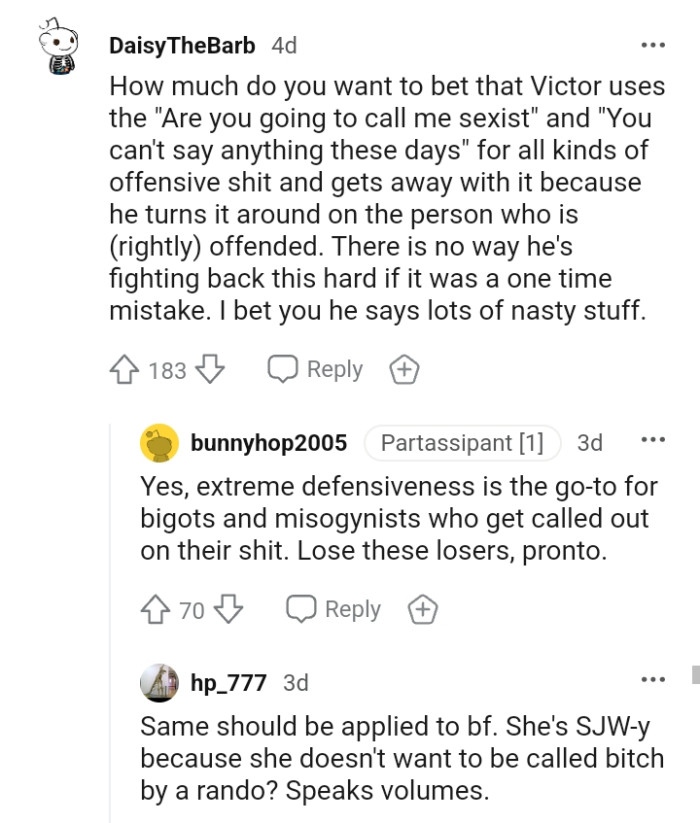Open the award menu on DaisyTheBarb's comment
Image resolution: width=700 pixels, height=823 pixels.
coord(404,369)
